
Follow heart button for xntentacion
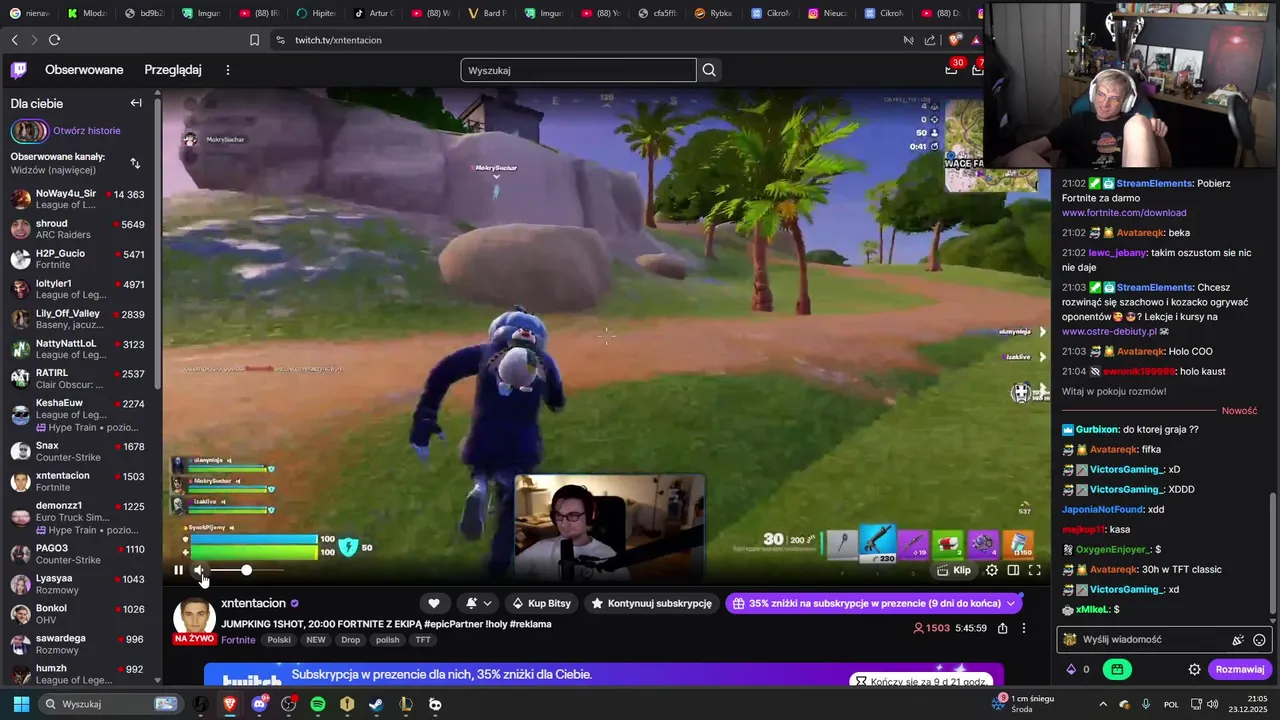click(434, 603)
